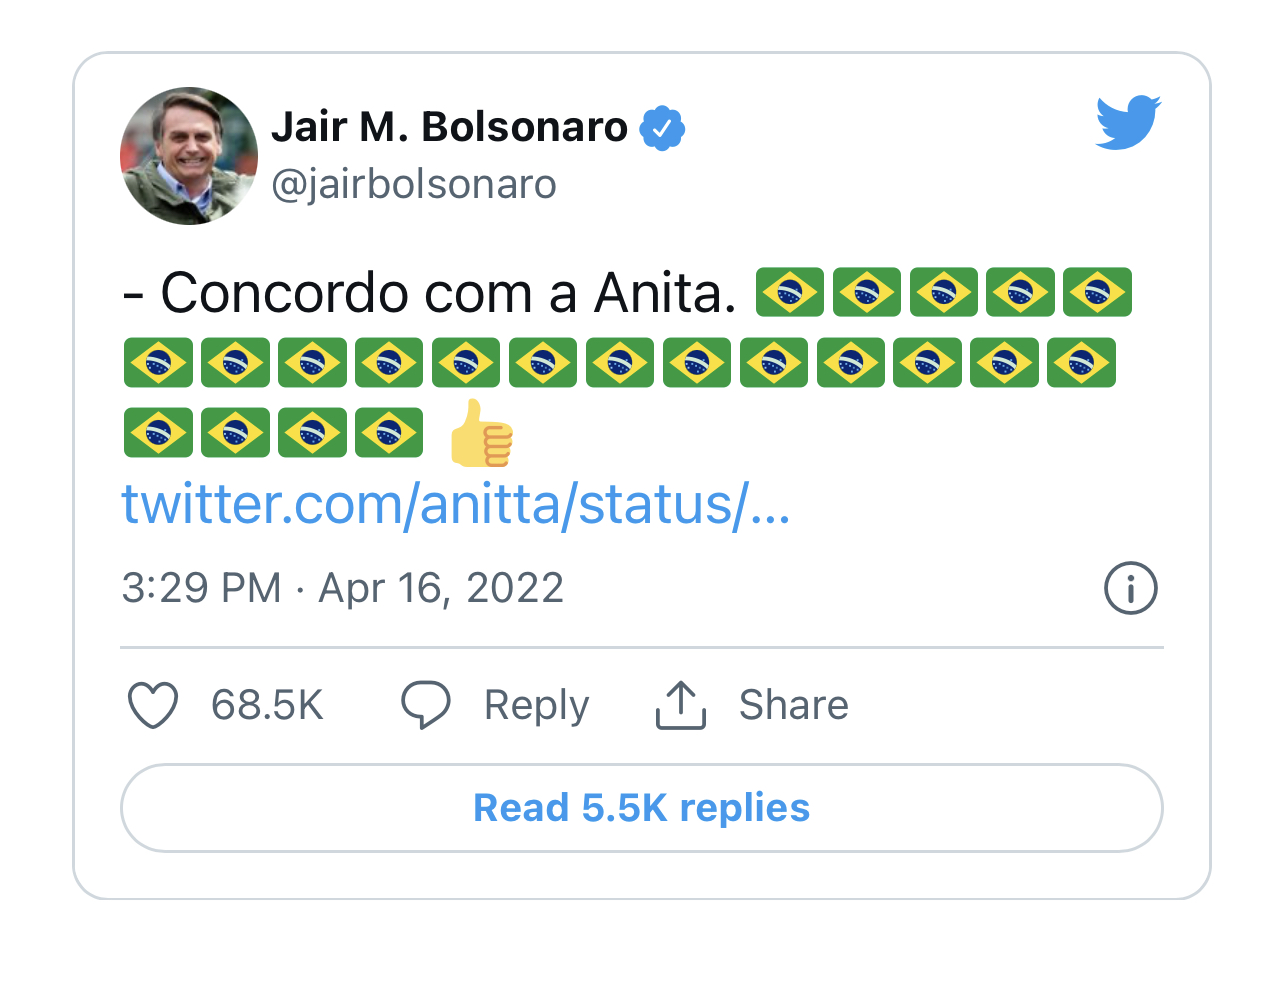Click the last flag emoji before thumbs up
This screenshot has width=1284, height=984.
click(389, 432)
